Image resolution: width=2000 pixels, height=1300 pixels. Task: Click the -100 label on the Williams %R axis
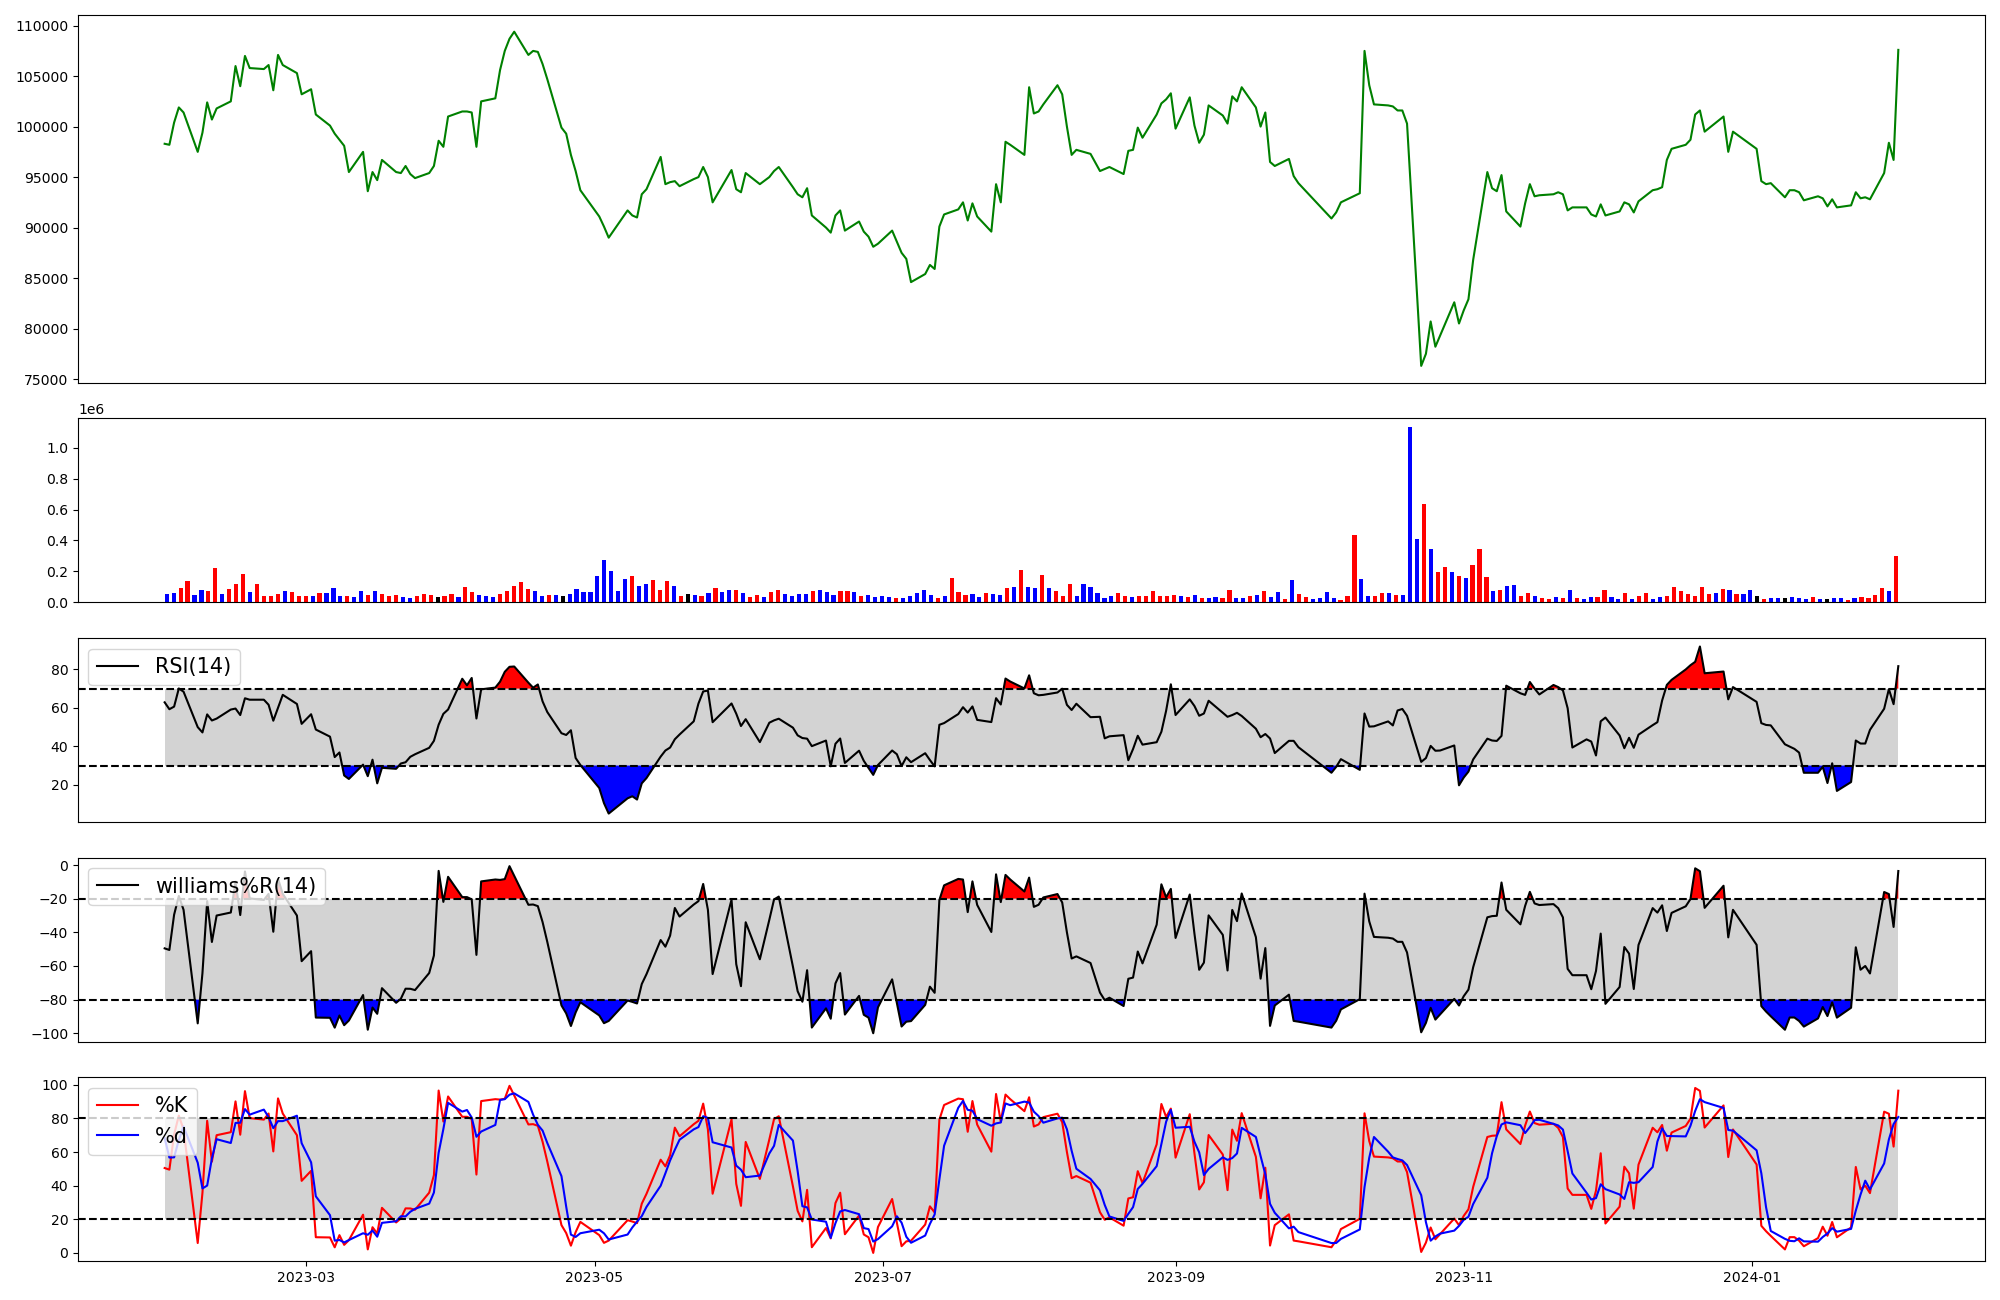pyautogui.click(x=50, y=1034)
